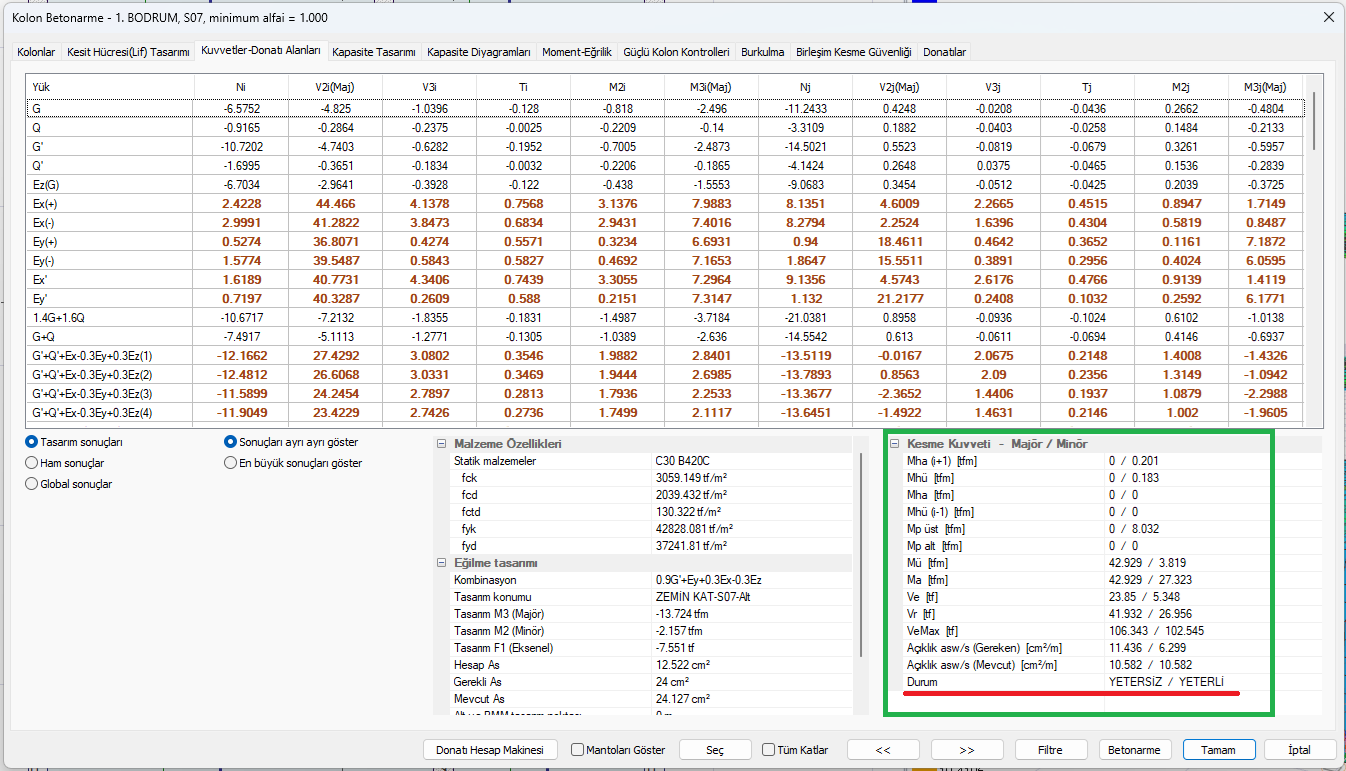Select the Q load row
Screen dimensions: 1346x771
666,128
